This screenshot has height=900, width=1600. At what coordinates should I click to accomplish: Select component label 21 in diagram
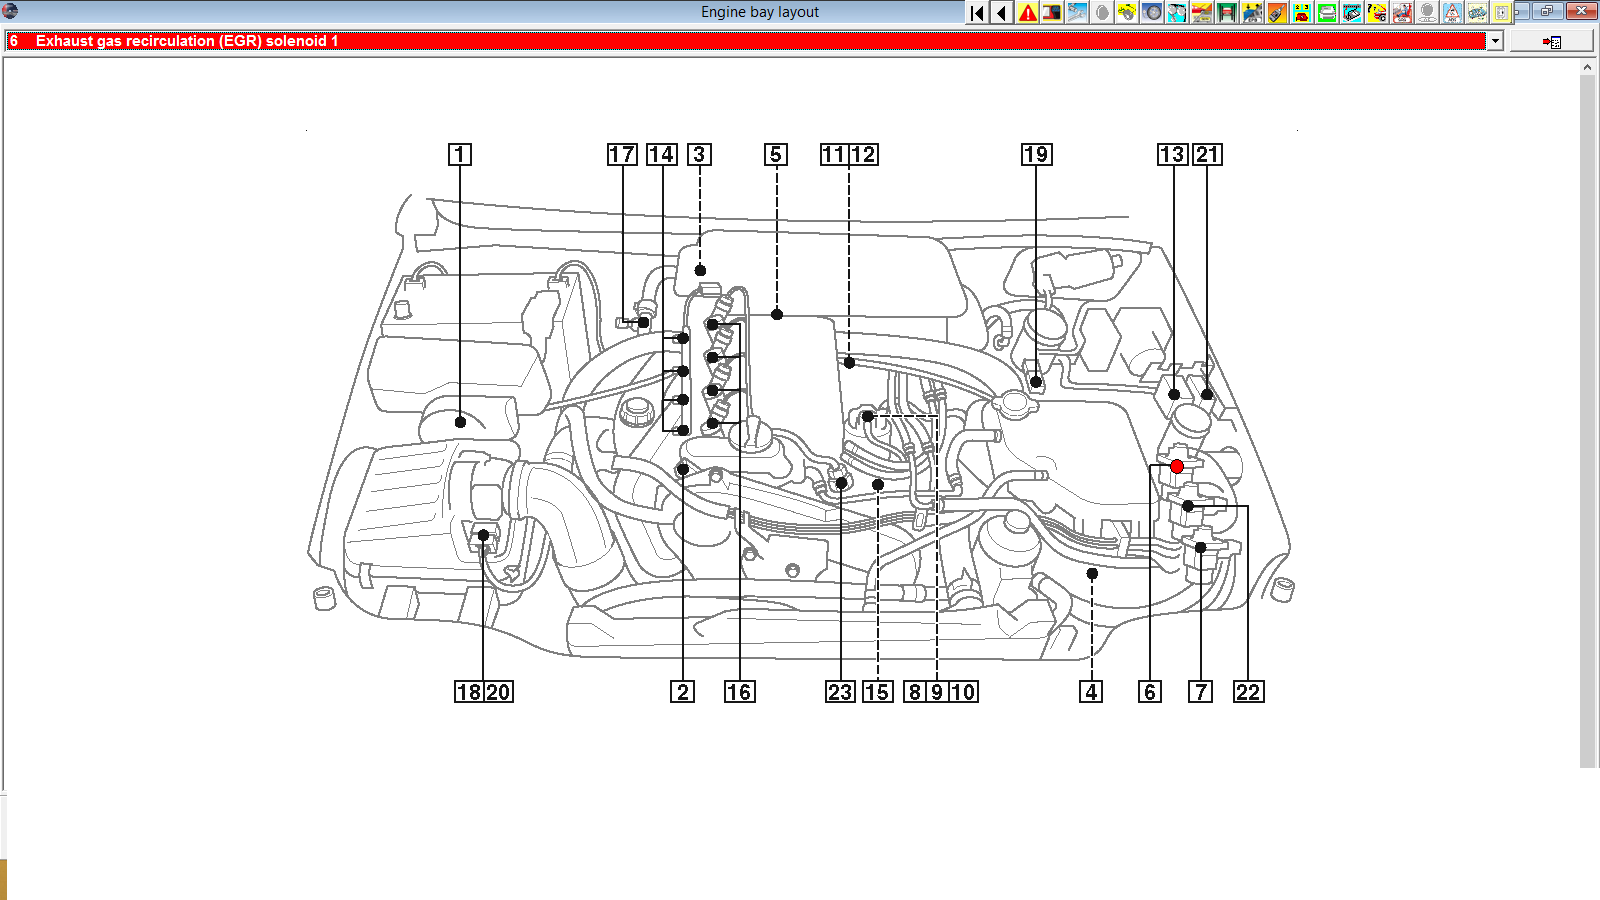point(1208,154)
